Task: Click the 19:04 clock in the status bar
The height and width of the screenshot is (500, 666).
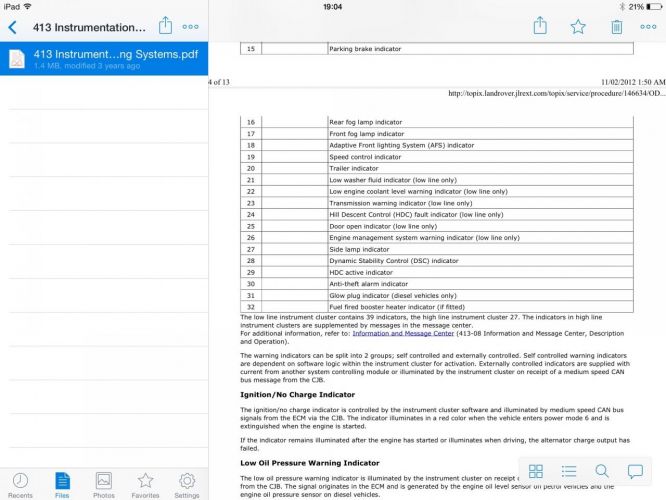Action: (x=333, y=7)
